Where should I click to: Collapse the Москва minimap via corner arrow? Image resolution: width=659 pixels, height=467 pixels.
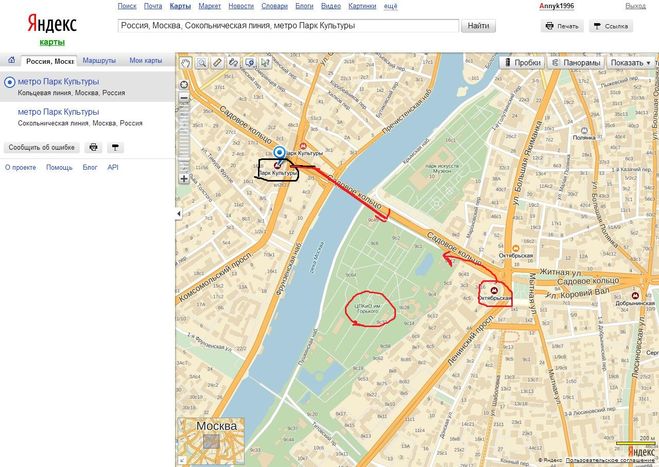click(181, 461)
